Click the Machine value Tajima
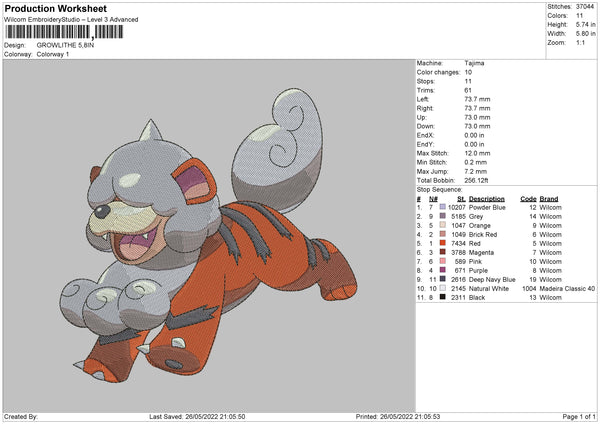The height and width of the screenshot is (424, 600). 474,63
